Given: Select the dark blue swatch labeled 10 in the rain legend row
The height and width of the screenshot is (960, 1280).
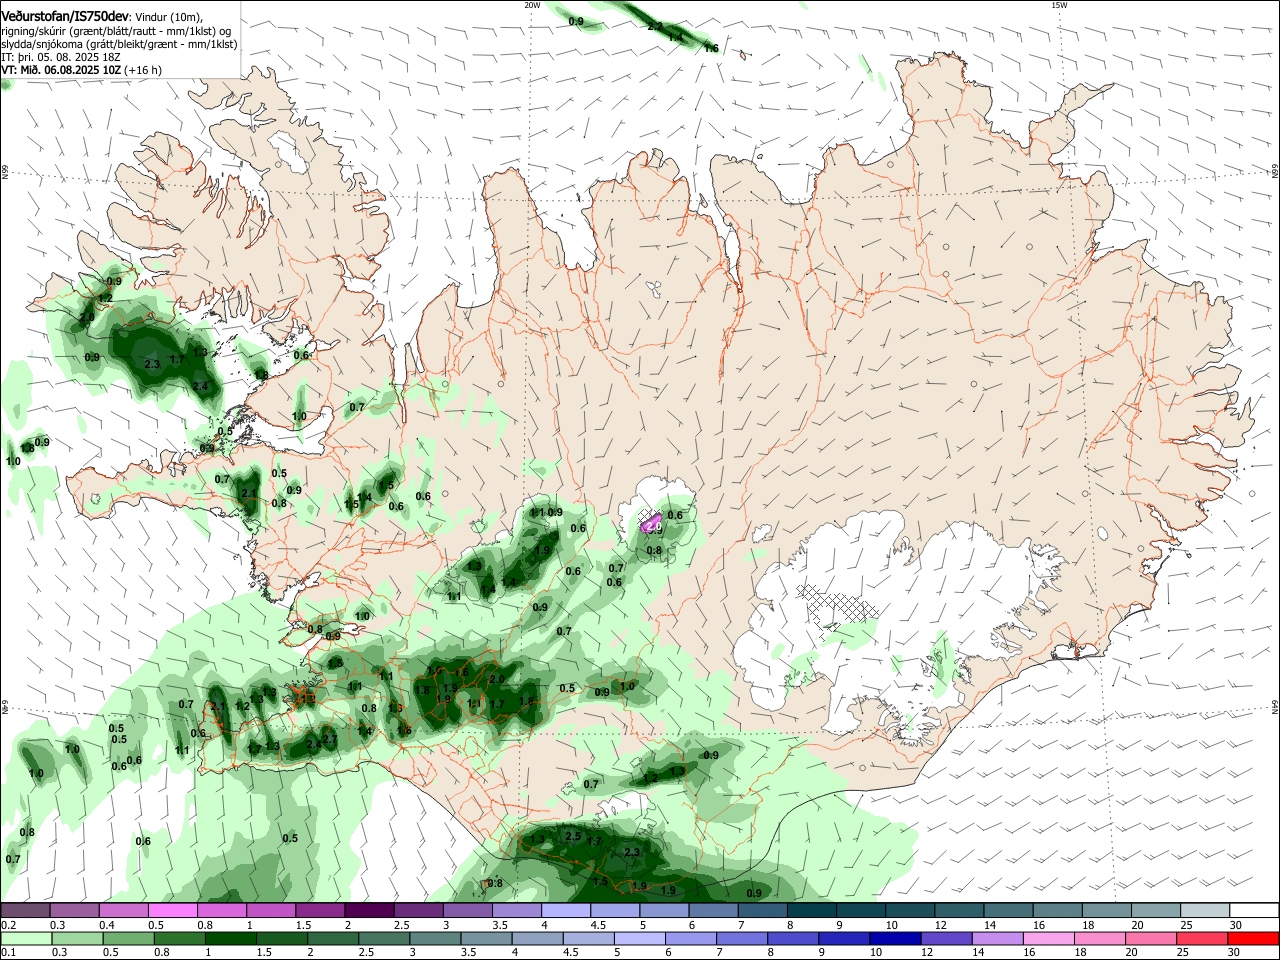Looking at the screenshot, I should click(893, 938).
